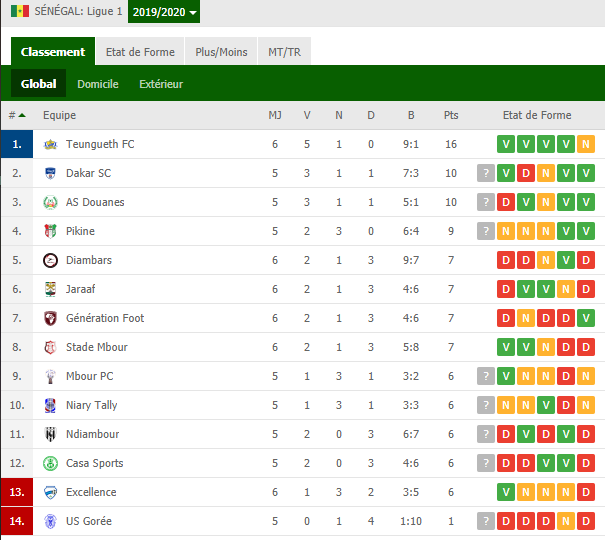Click the US Gorée club crest
This screenshot has height=540, width=605.
point(50,521)
